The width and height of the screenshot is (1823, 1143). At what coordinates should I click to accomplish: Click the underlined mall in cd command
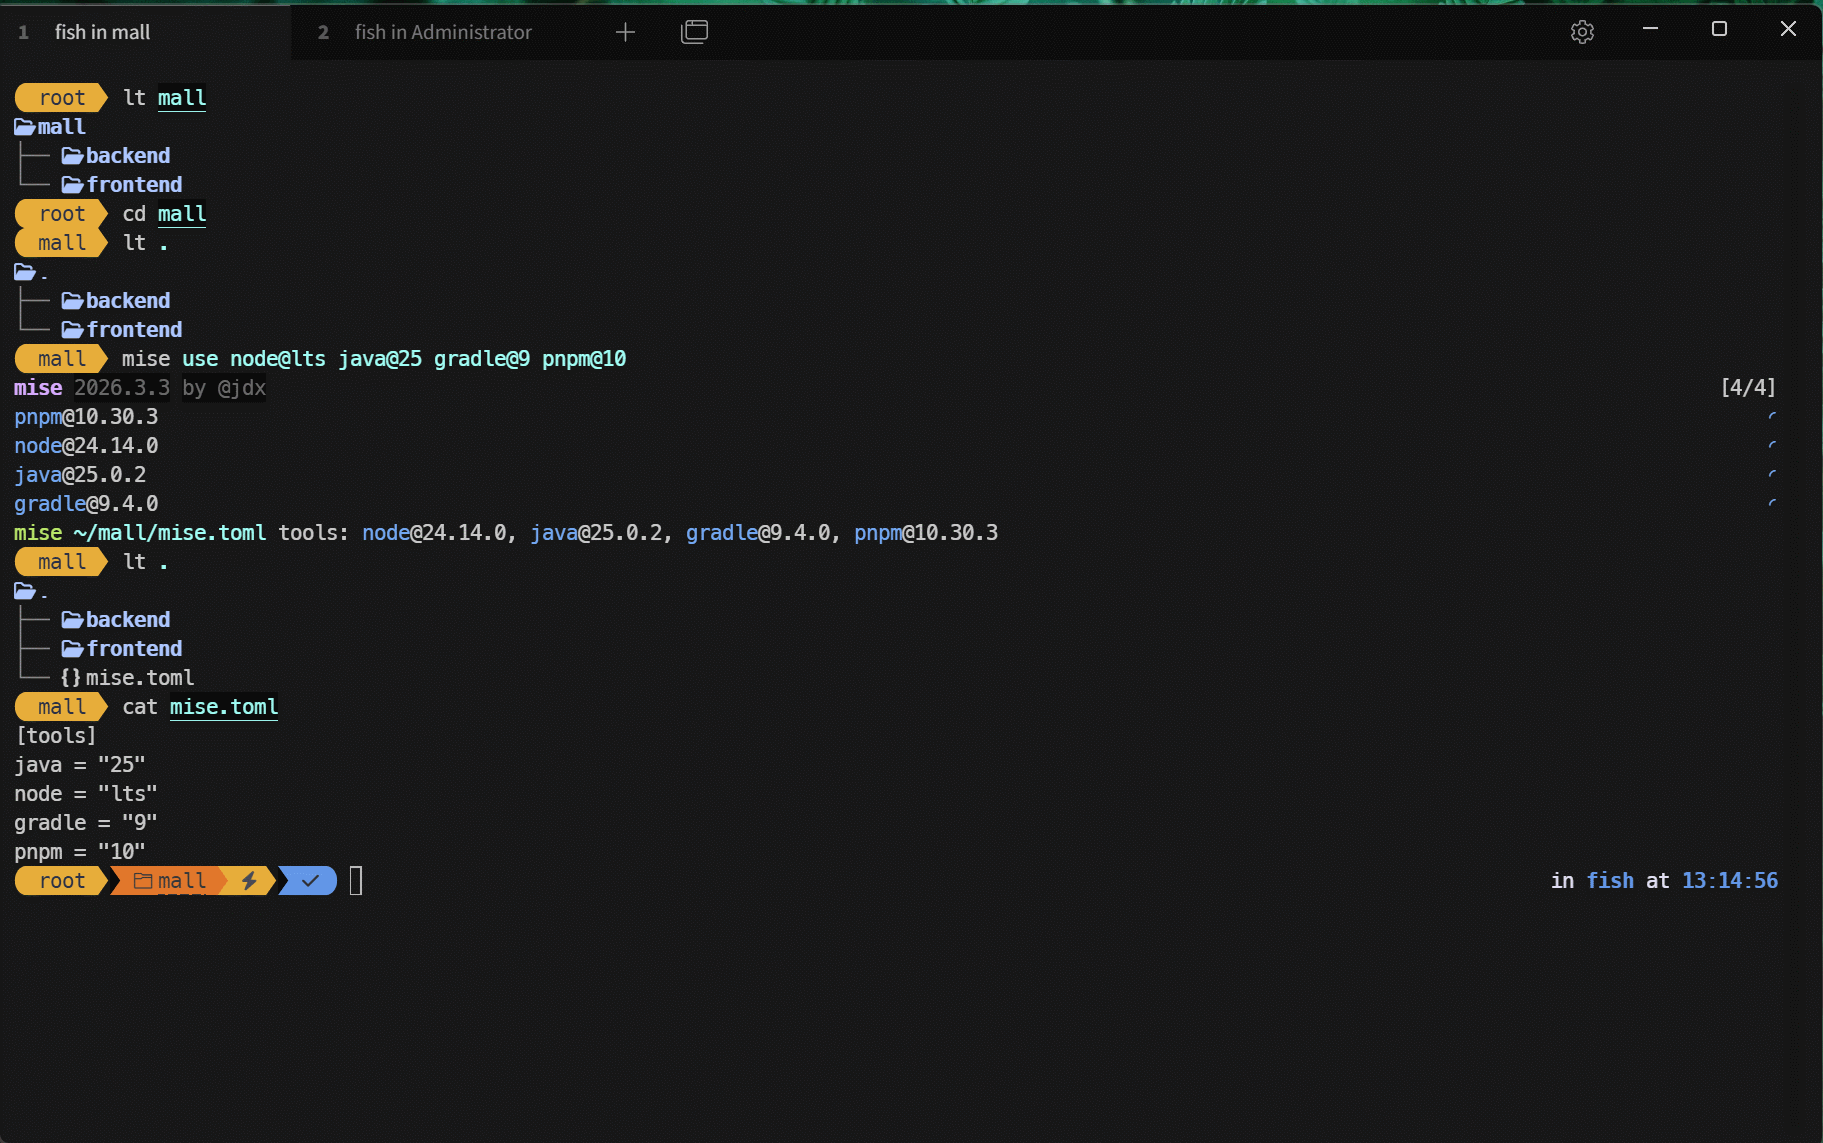coord(181,214)
